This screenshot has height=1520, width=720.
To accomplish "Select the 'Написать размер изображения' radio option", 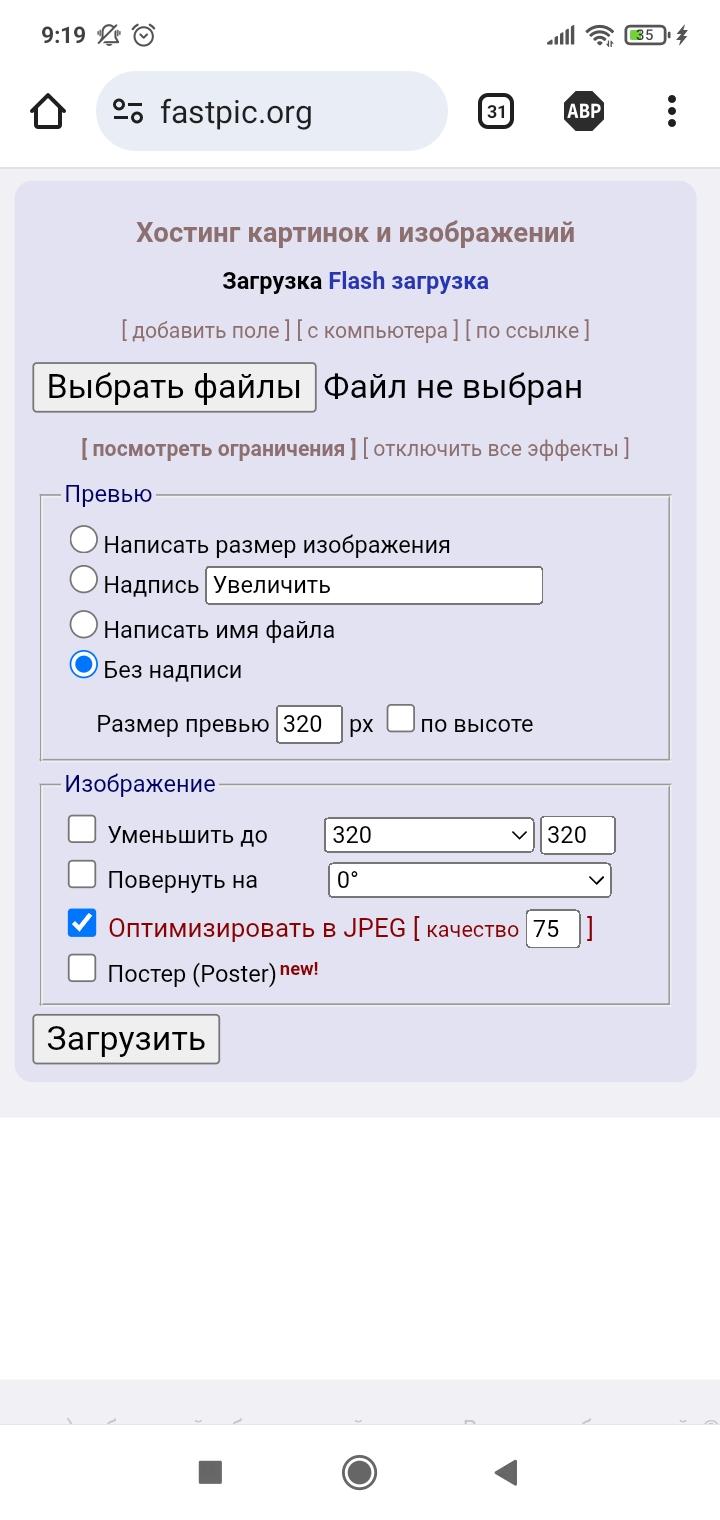I will coord(84,541).
